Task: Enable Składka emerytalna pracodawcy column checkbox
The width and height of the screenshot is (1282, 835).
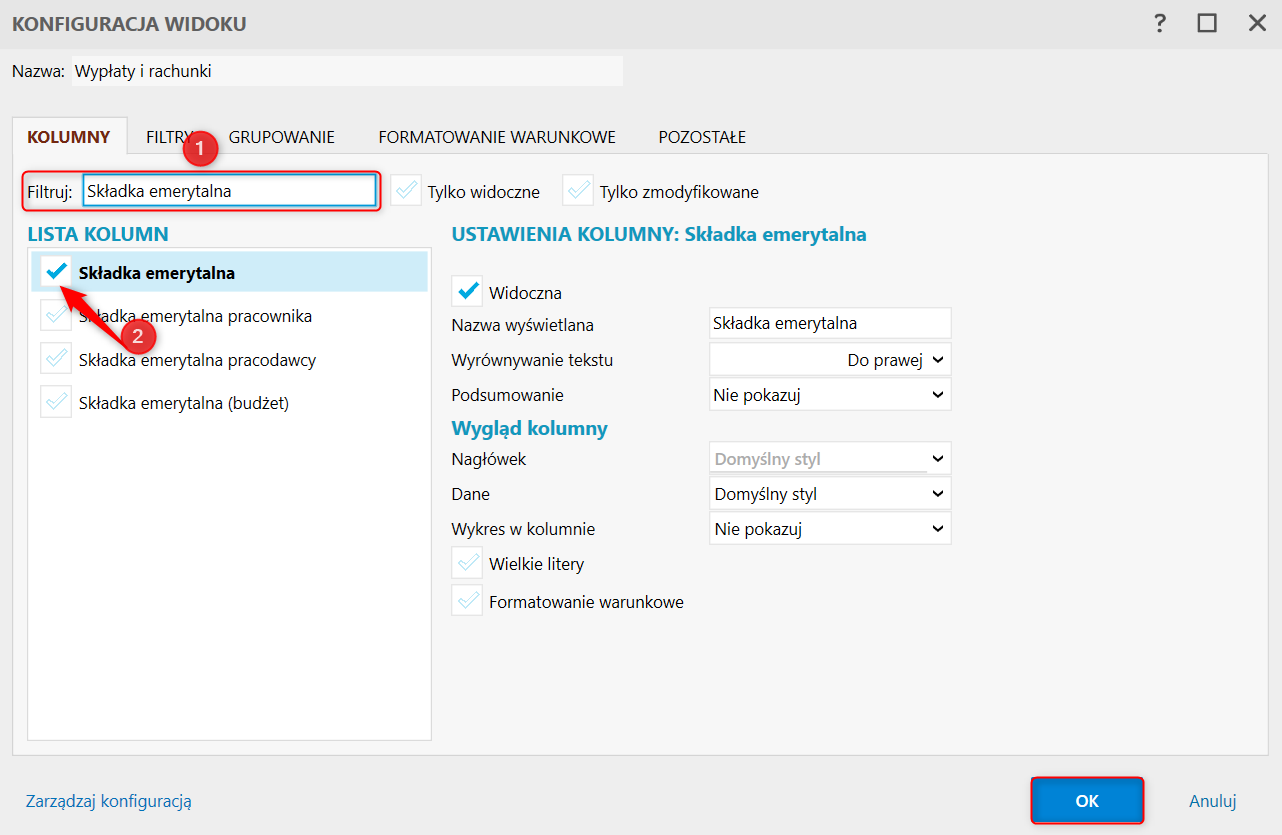Action: [56, 359]
